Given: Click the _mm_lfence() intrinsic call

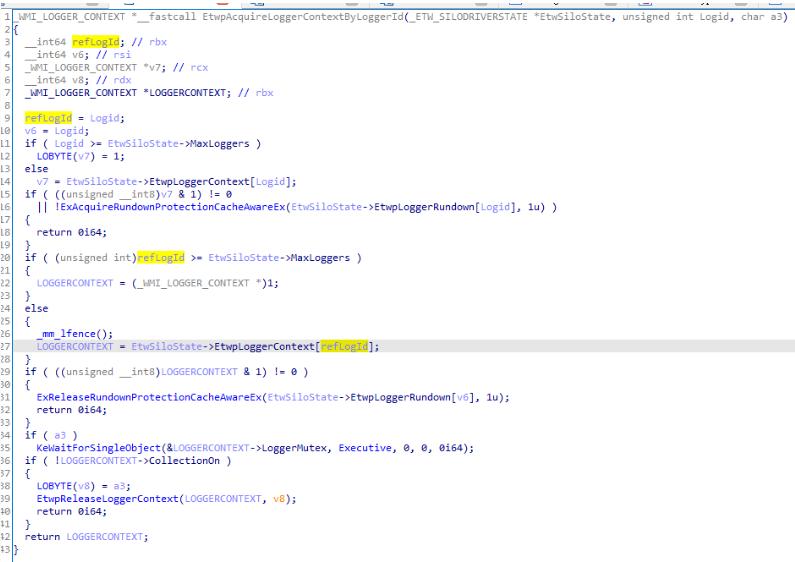Looking at the screenshot, I should pyautogui.click(x=75, y=333).
